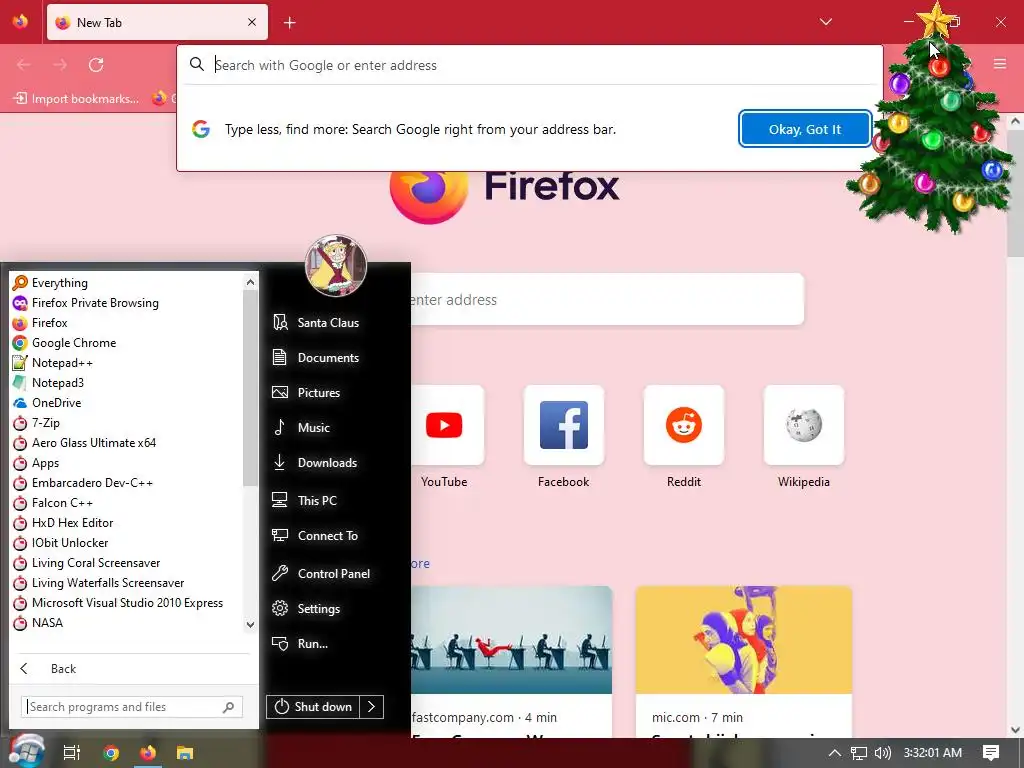1024x768 pixels.
Task: Click Okay, Got It button
Action: coord(805,129)
